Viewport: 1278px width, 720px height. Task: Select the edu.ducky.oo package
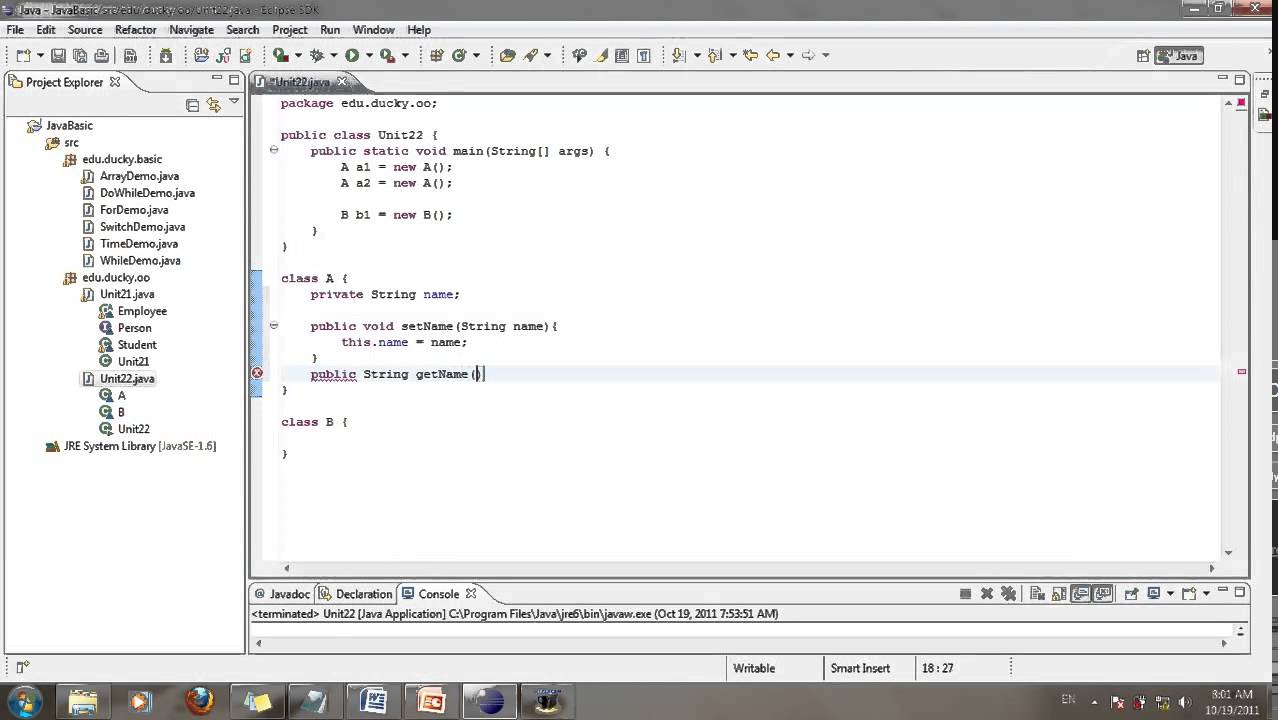pyautogui.click(x=116, y=278)
